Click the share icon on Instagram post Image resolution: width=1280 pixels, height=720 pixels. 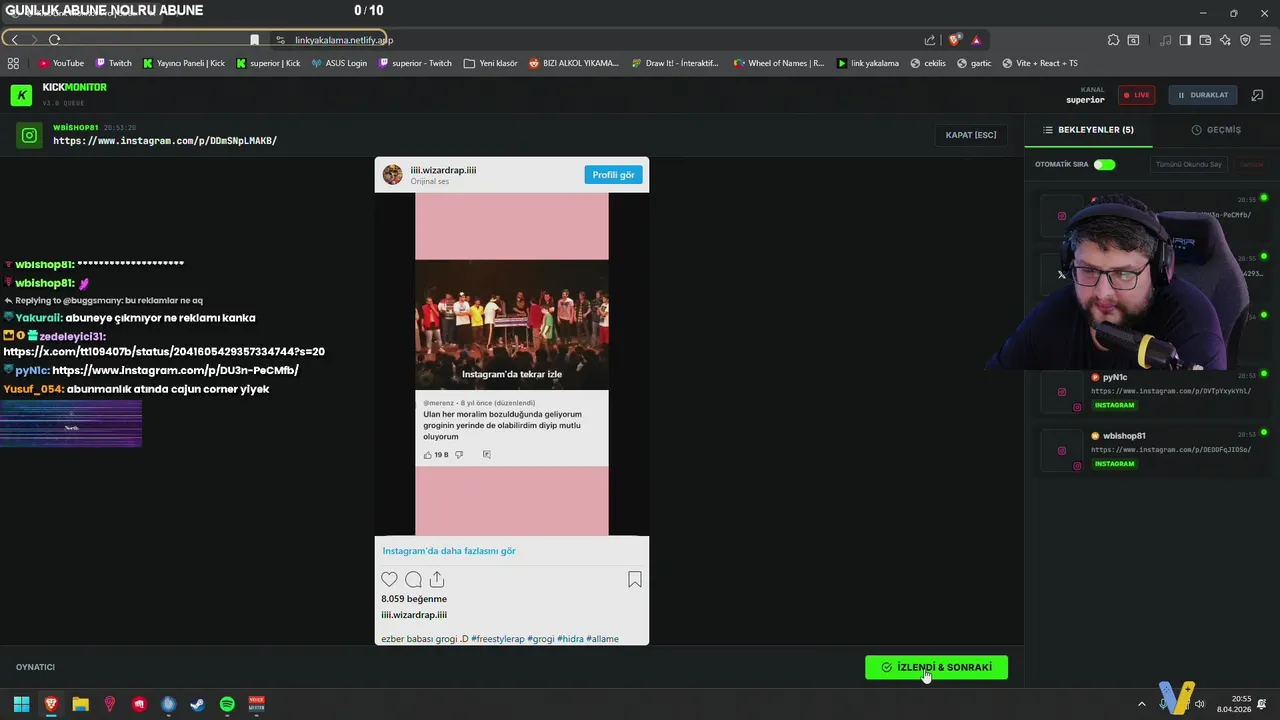tap(437, 579)
